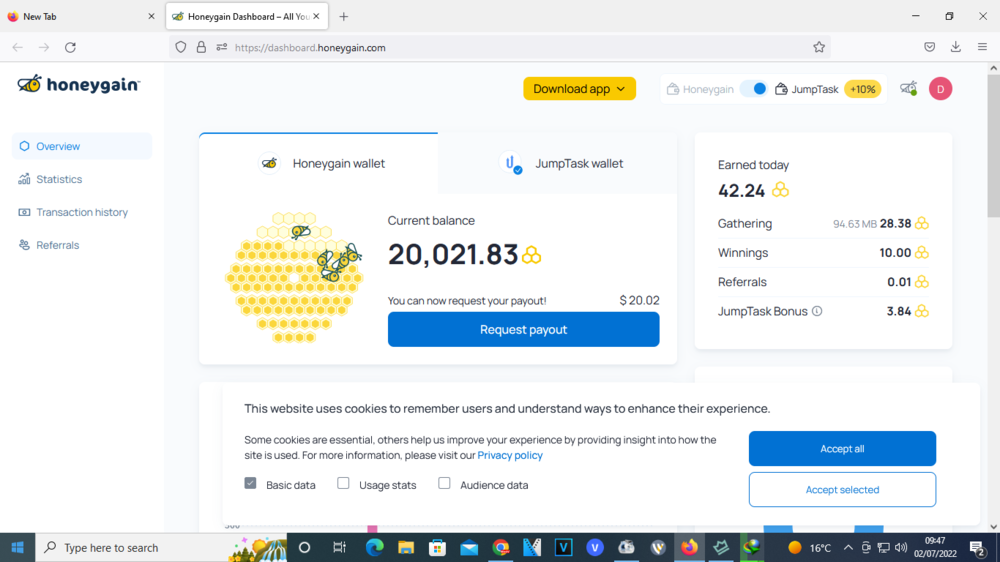
Task: Open Microsoft Edge from the taskbar
Action: pos(374,547)
